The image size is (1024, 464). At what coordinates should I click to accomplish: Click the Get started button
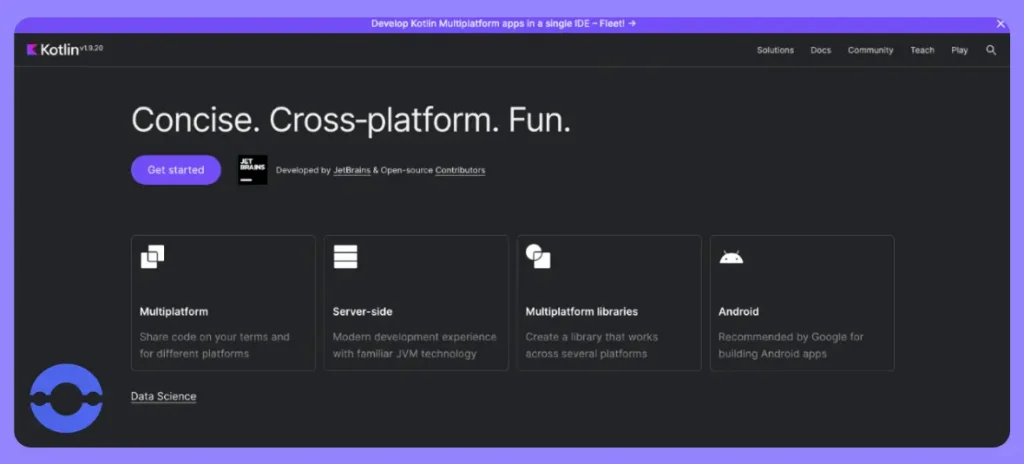pyautogui.click(x=176, y=170)
